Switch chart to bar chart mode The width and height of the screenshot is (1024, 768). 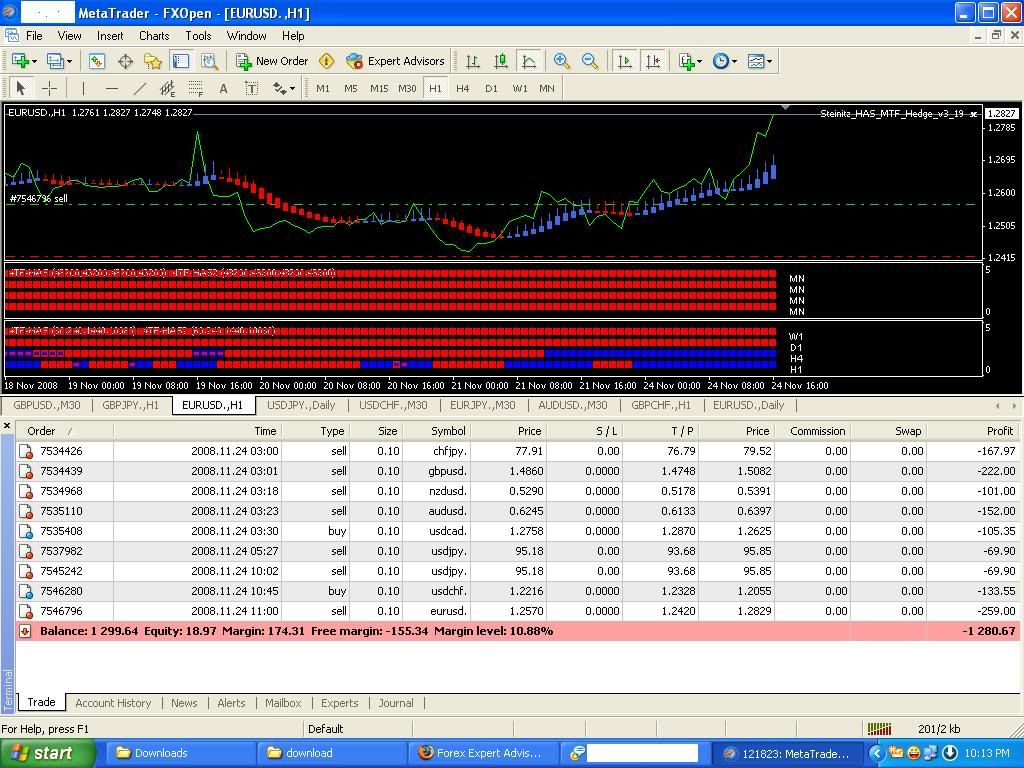[473, 61]
